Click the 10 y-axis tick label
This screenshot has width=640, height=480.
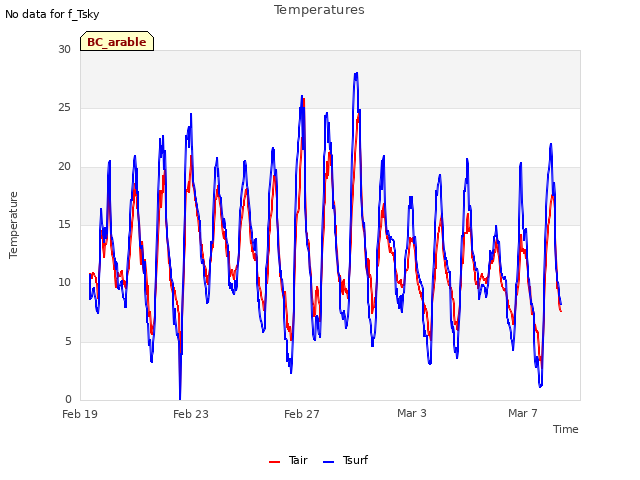[x=64, y=282]
